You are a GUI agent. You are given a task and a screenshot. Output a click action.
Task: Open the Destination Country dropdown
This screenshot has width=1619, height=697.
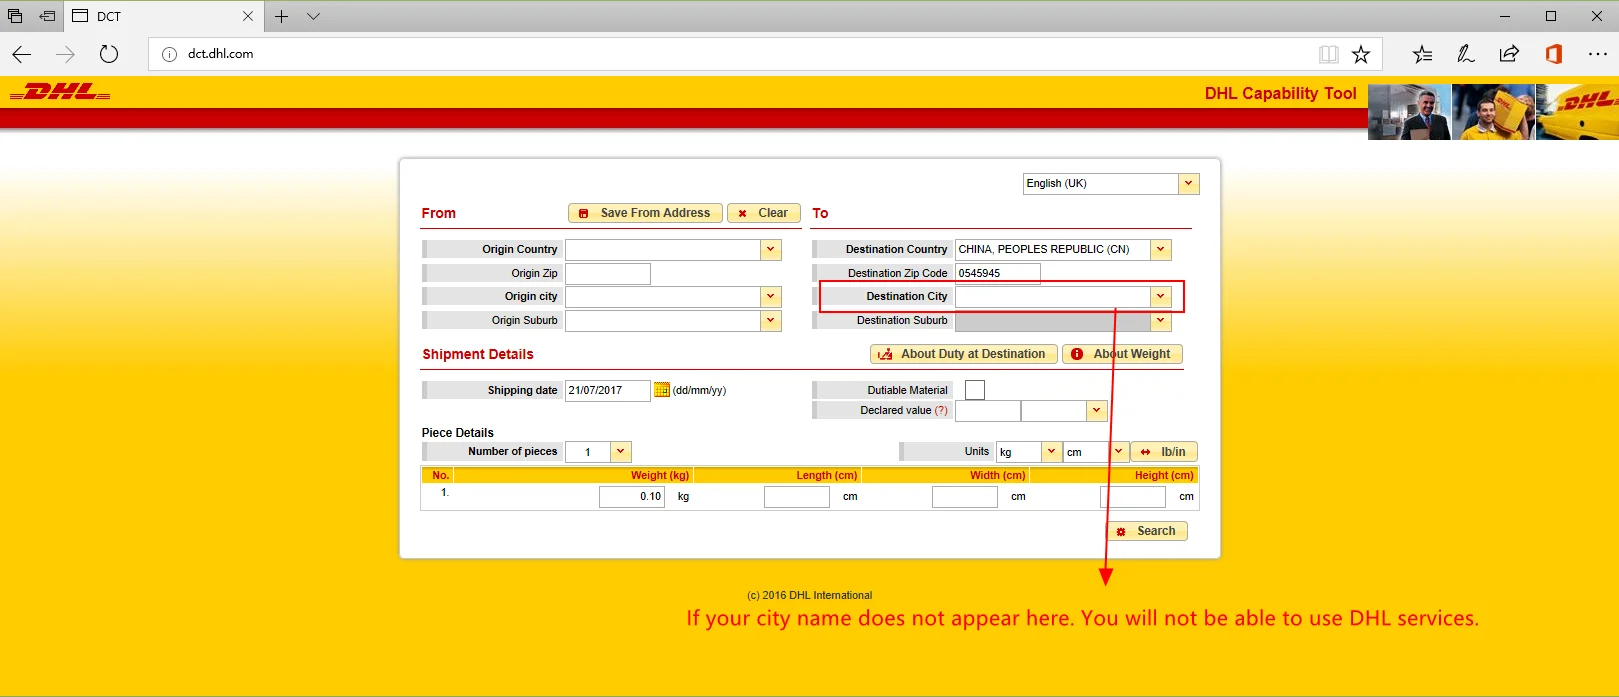pos(1160,250)
